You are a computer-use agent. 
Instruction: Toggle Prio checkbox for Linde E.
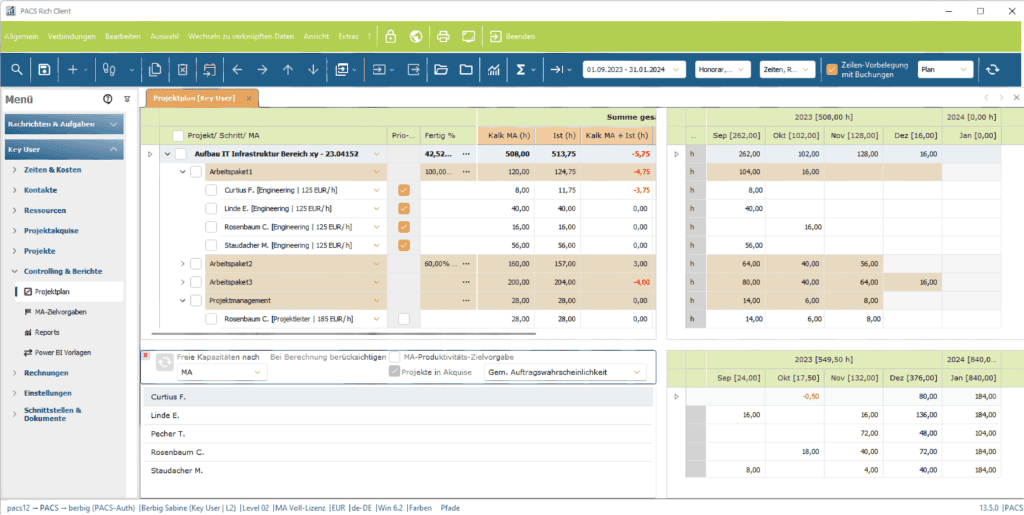(x=404, y=208)
